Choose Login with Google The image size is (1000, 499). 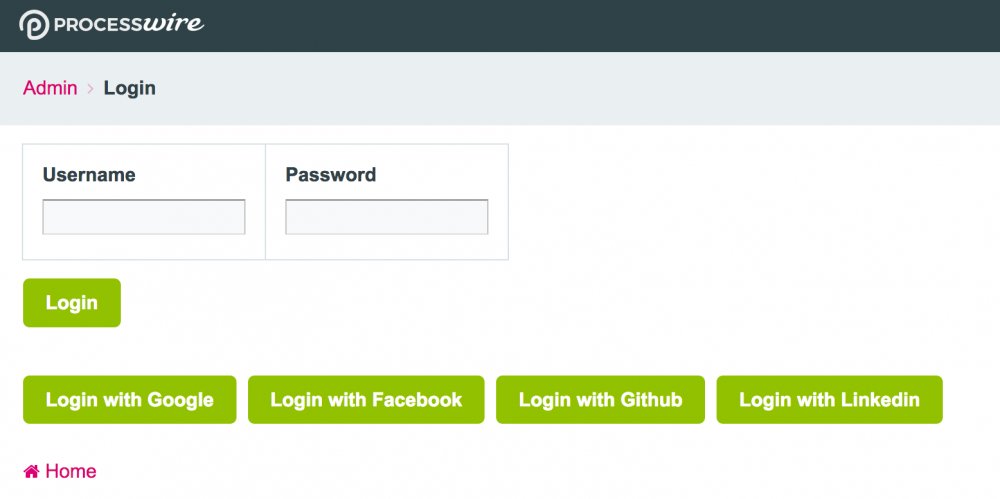point(130,400)
